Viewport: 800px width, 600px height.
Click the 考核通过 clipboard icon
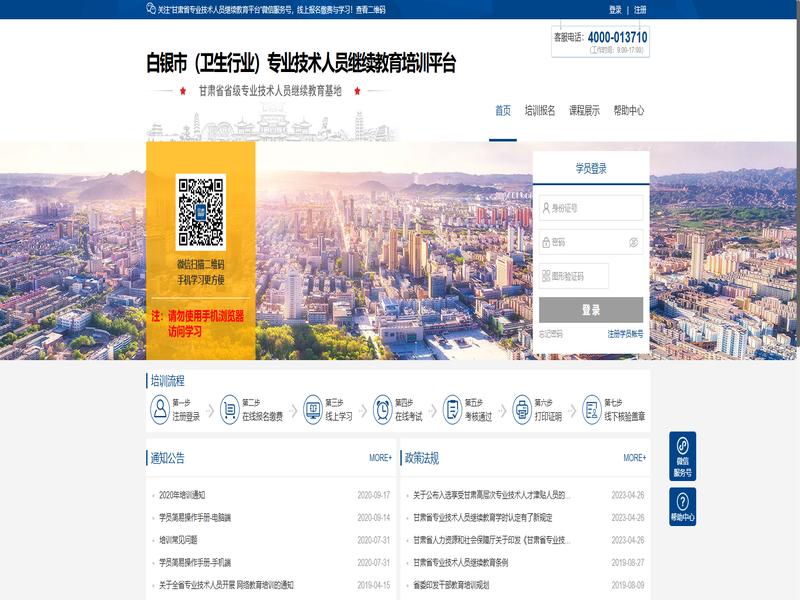(453, 410)
